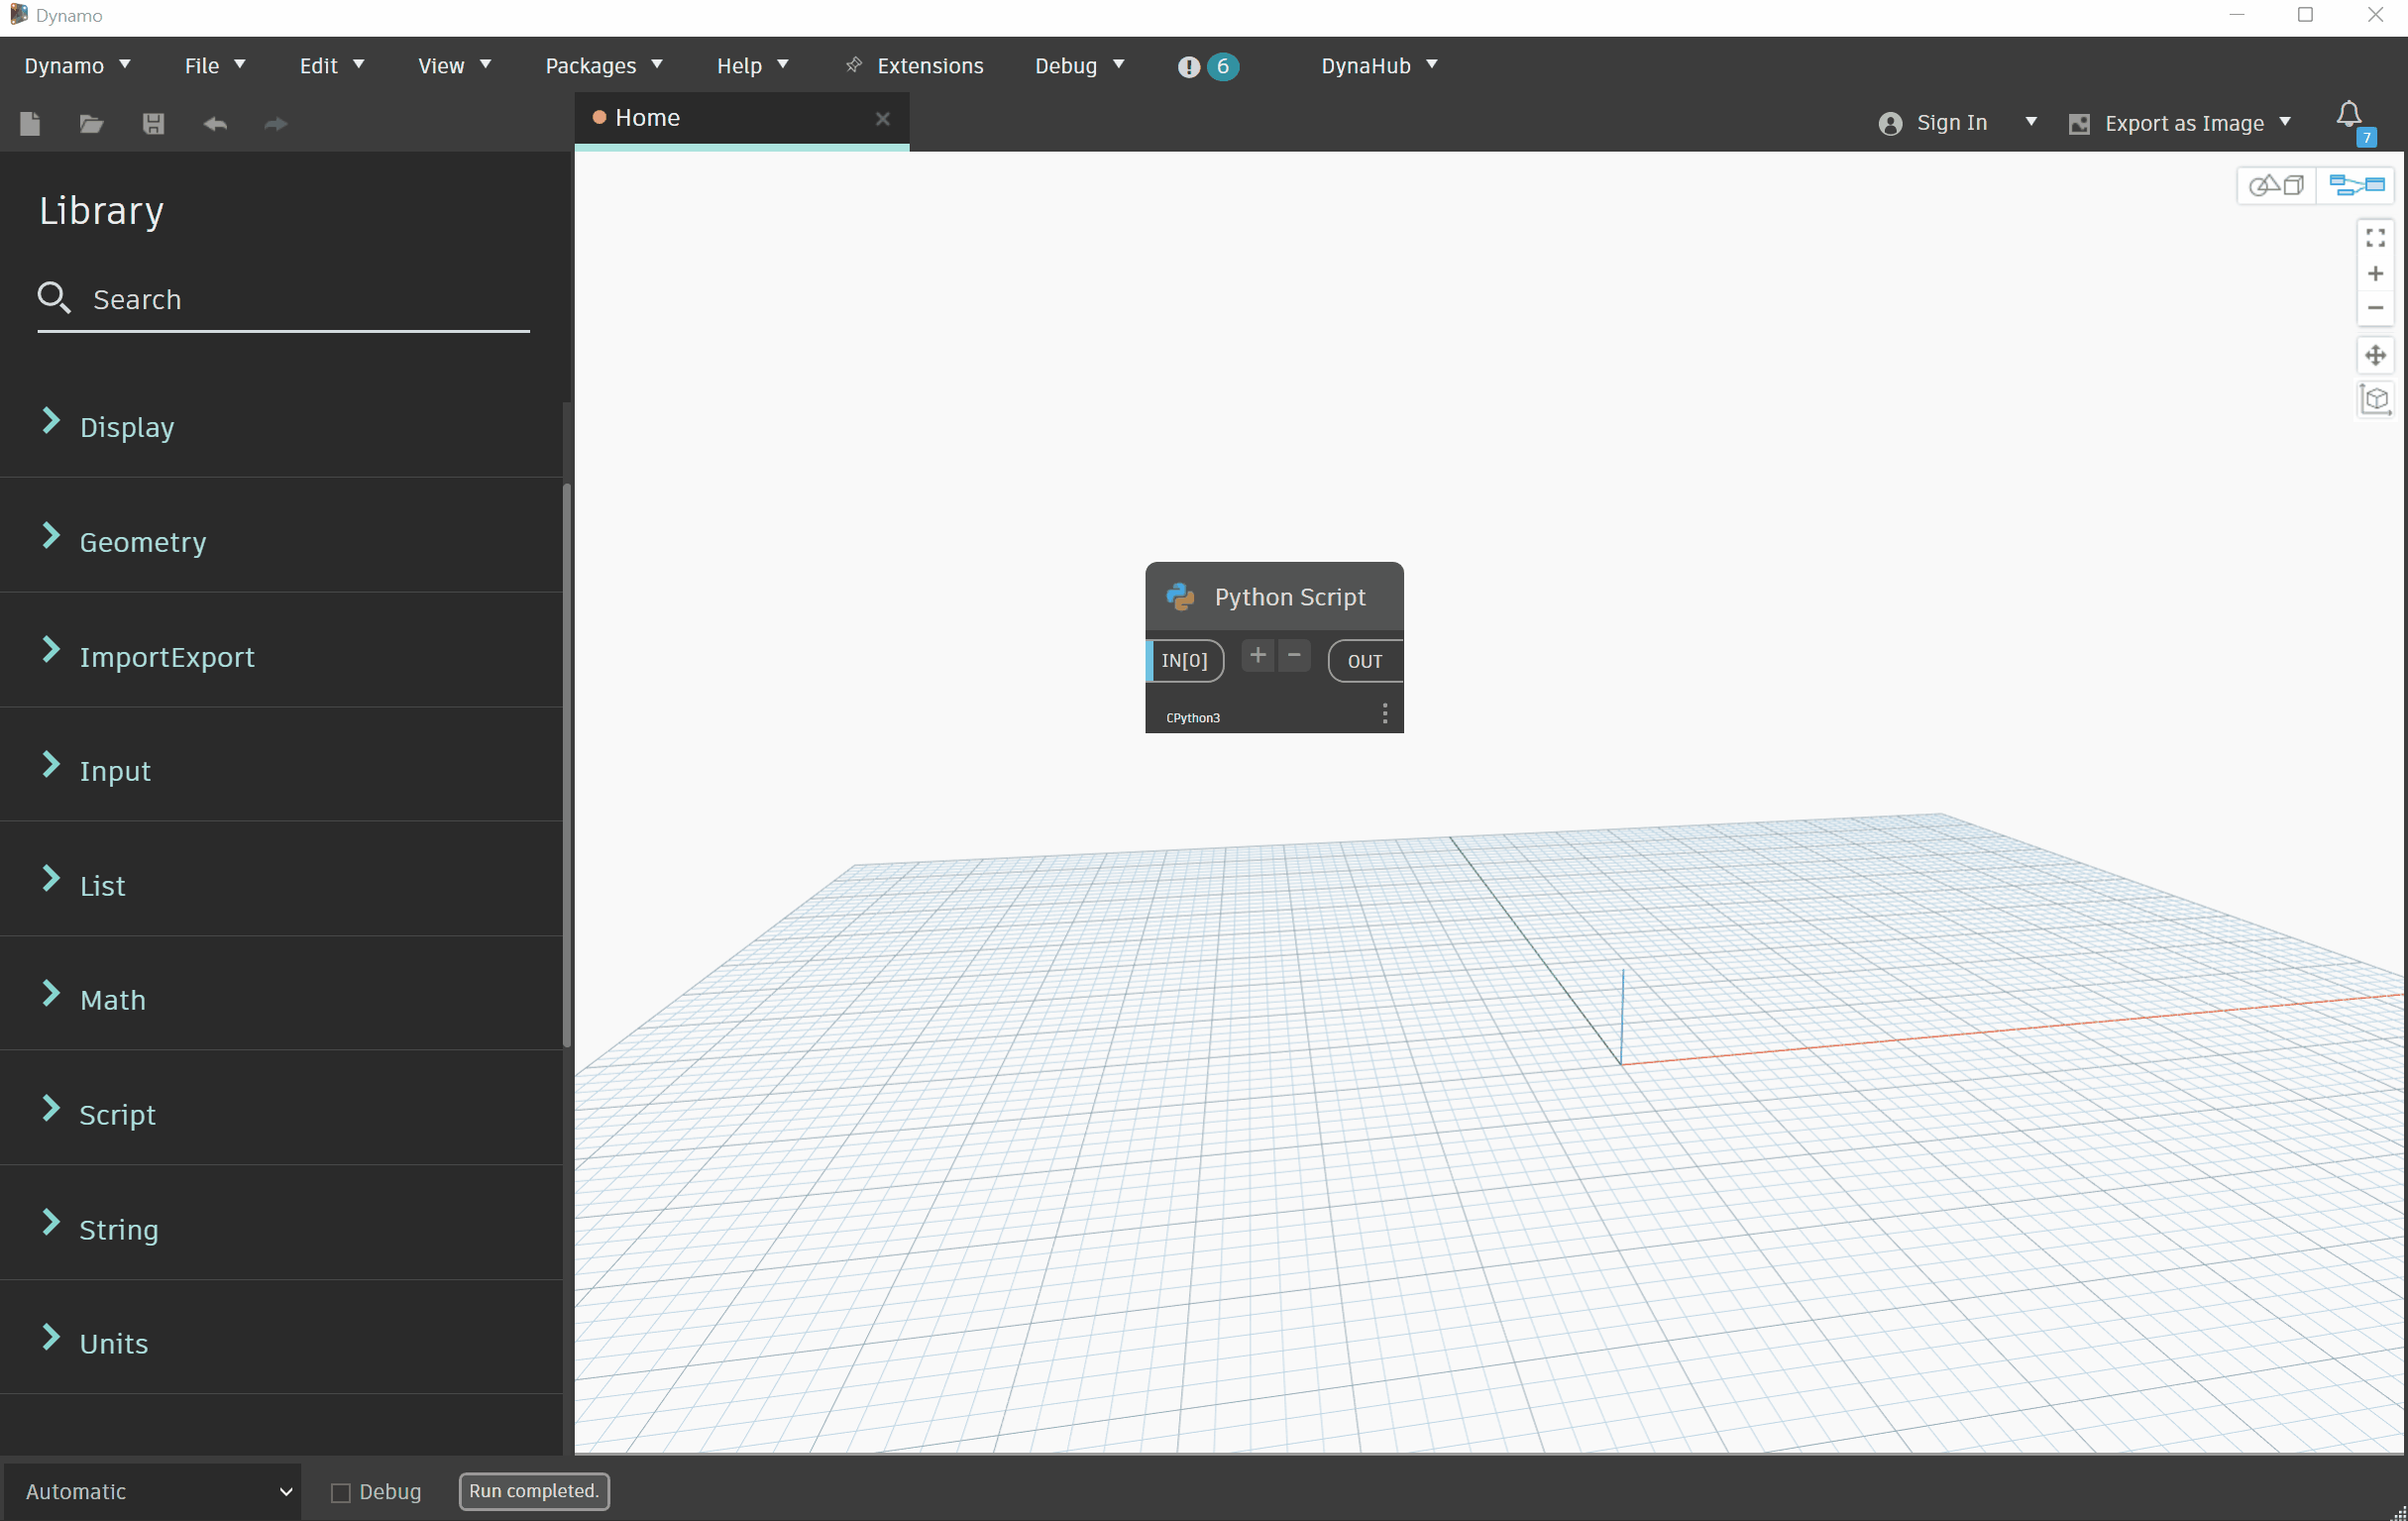Image resolution: width=2408 pixels, height=1521 pixels.
Task: Click the Save icon in the toolbar
Action: pyautogui.click(x=153, y=123)
